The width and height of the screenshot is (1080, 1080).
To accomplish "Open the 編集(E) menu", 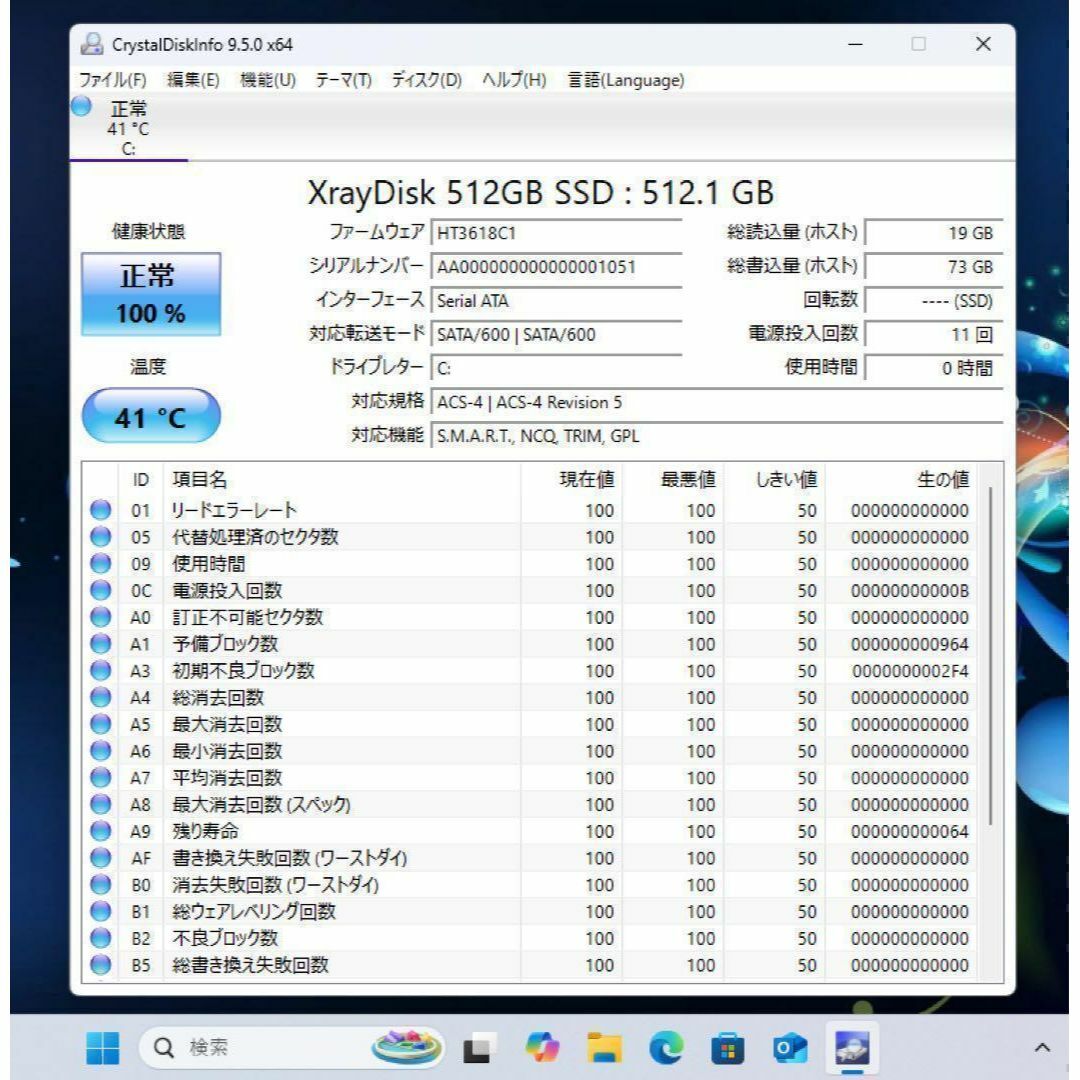I will pyautogui.click(x=193, y=80).
